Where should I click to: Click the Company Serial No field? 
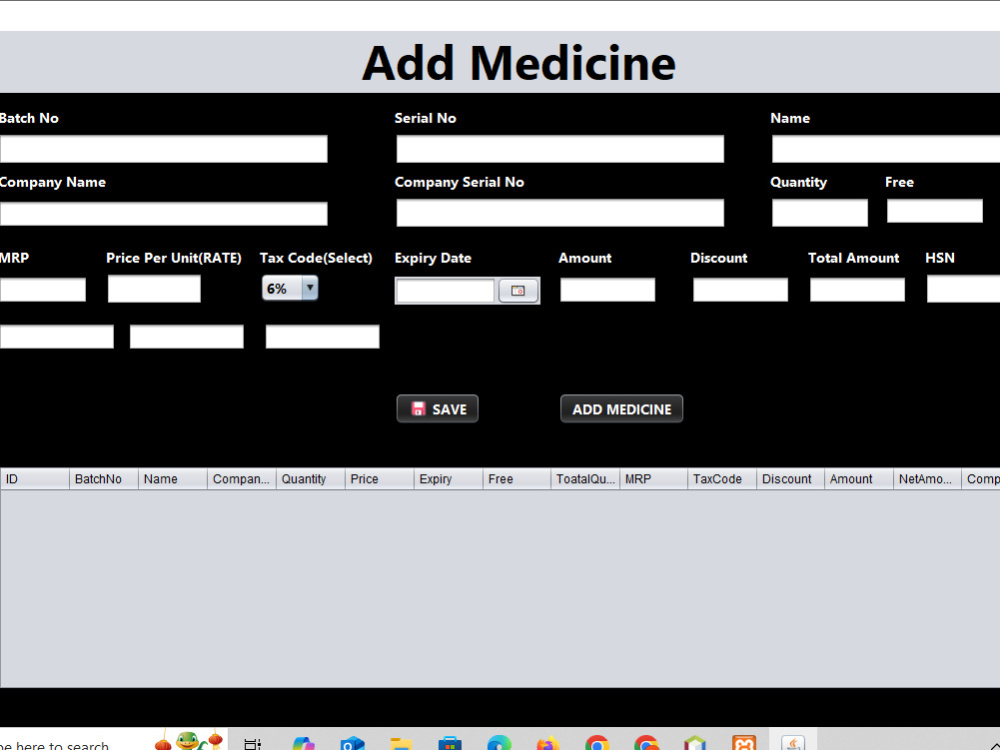point(560,213)
